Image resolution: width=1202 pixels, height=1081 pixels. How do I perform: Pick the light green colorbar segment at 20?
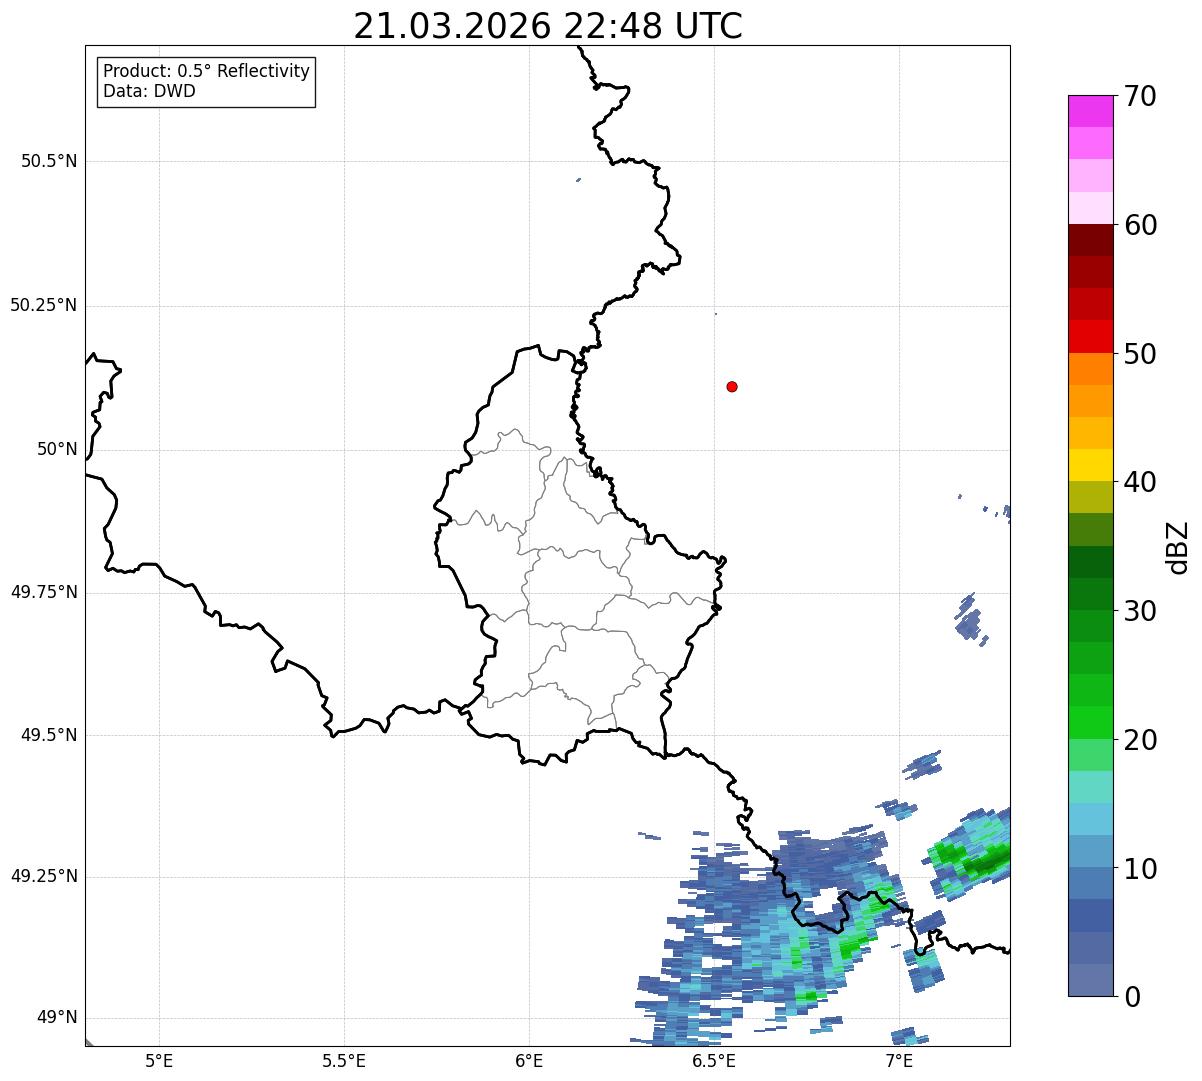click(x=1090, y=755)
